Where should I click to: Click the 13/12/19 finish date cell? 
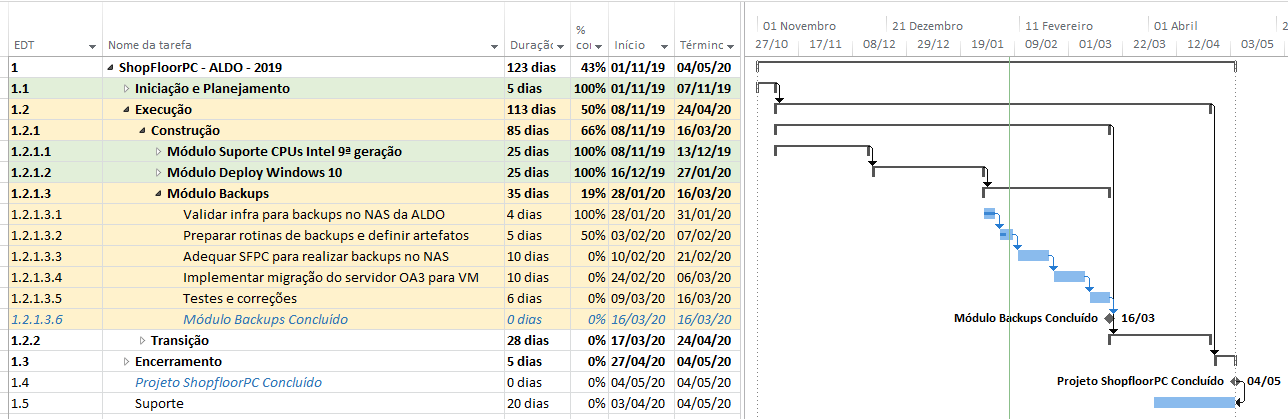(x=705, y=152)
